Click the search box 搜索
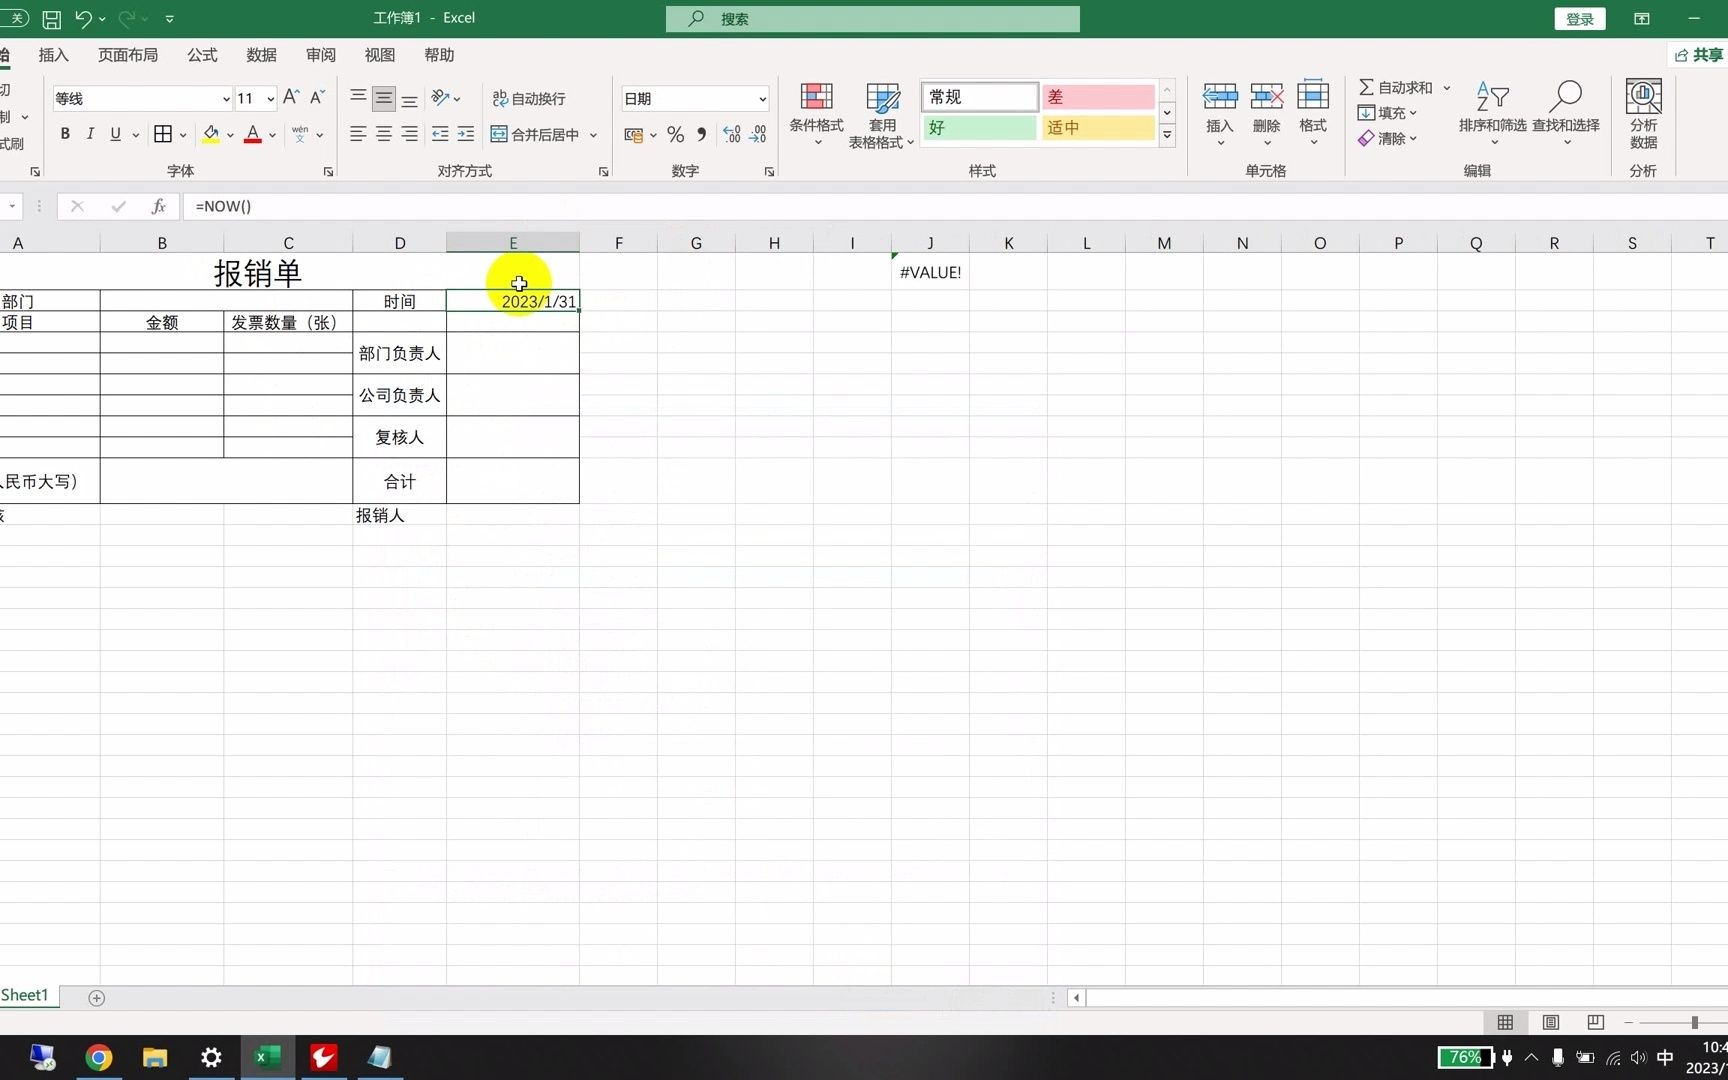The height and width of the screenshot is (1080, 1728). tap(873, 19)
